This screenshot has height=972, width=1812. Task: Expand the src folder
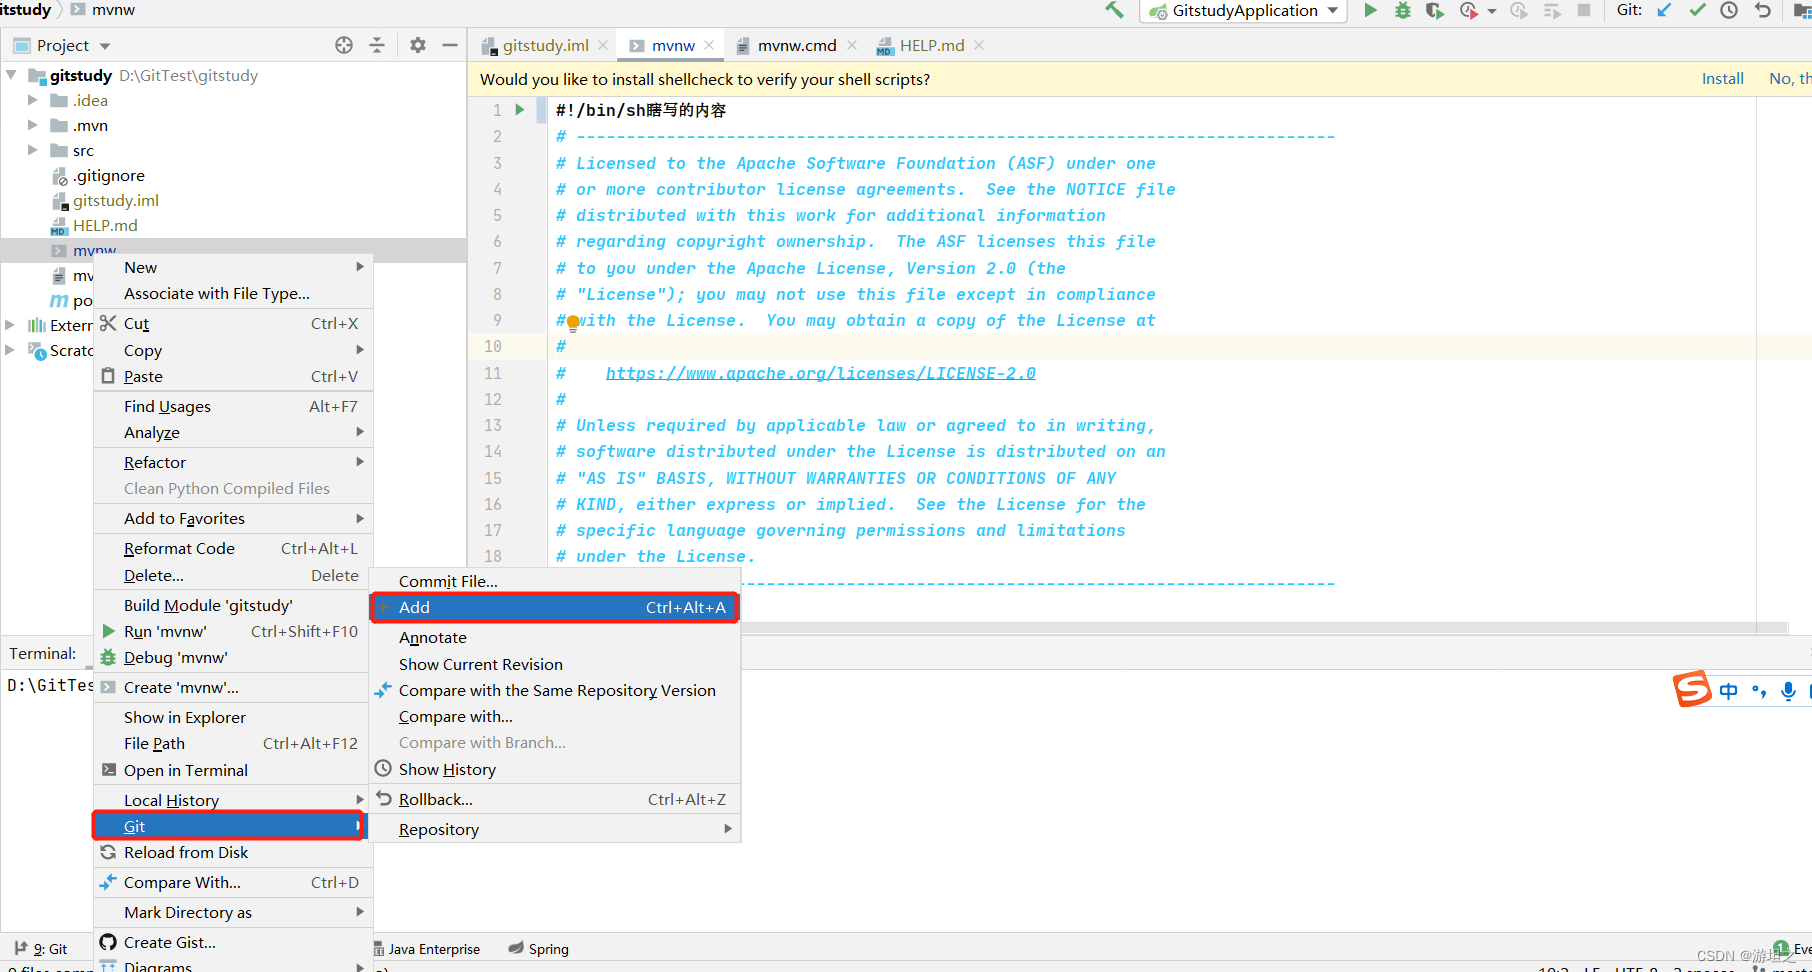[x=32, y=150]
